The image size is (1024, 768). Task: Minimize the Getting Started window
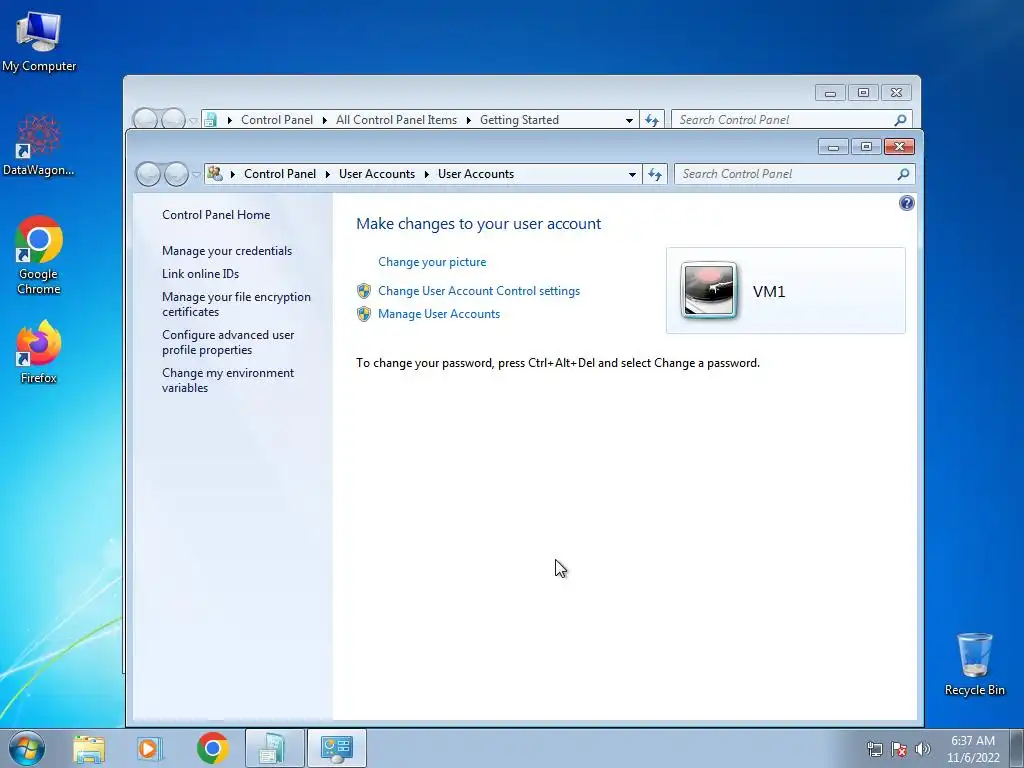click(830, 93)
